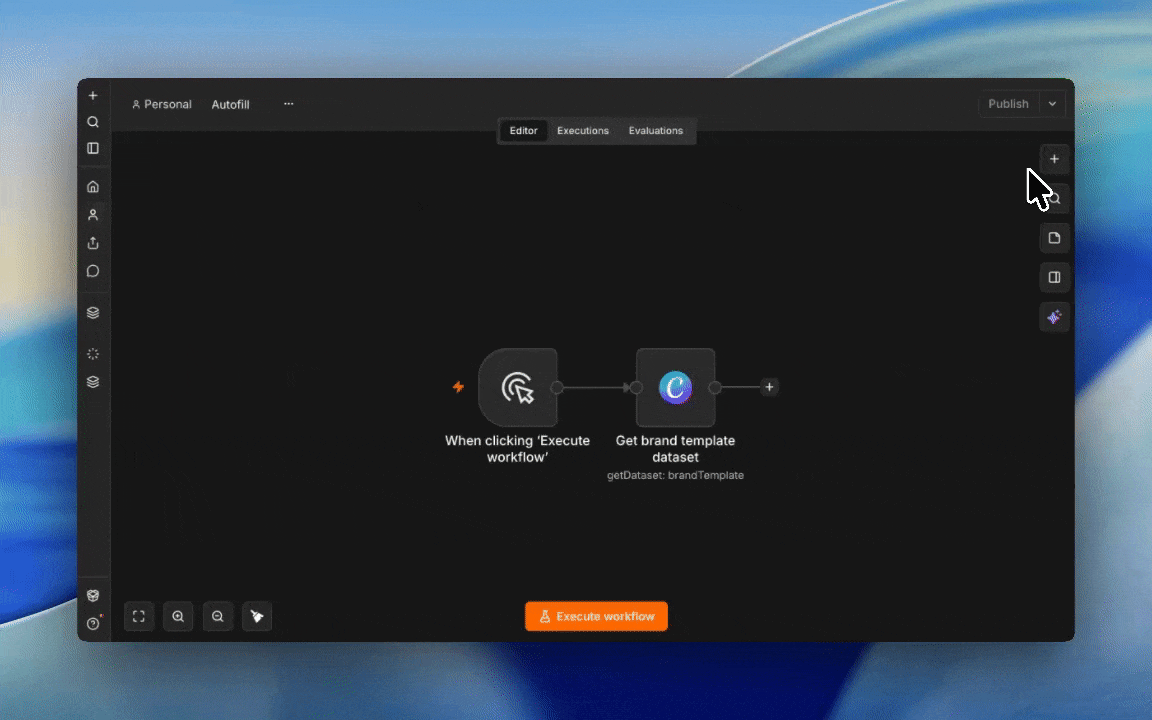Open the chat bubble sidebar icon
The image size is (1152, 720).
(93, 271)
